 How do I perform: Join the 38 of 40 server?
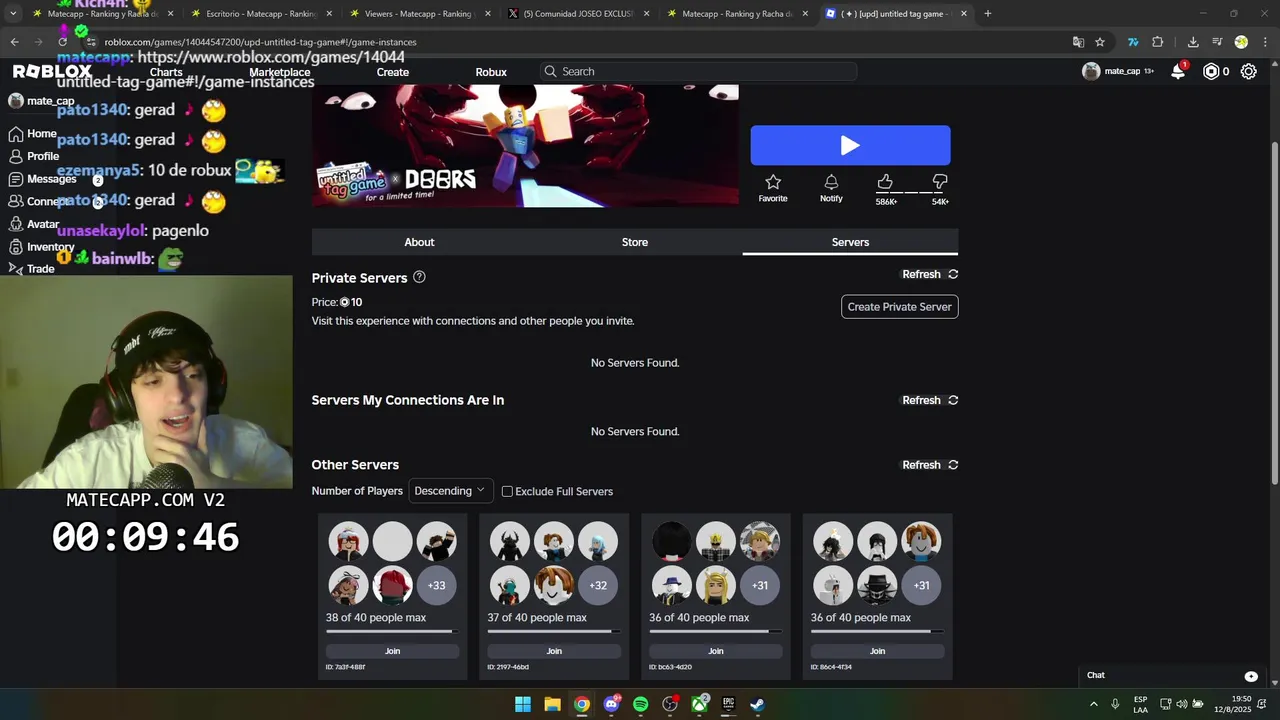click(392, 651)
